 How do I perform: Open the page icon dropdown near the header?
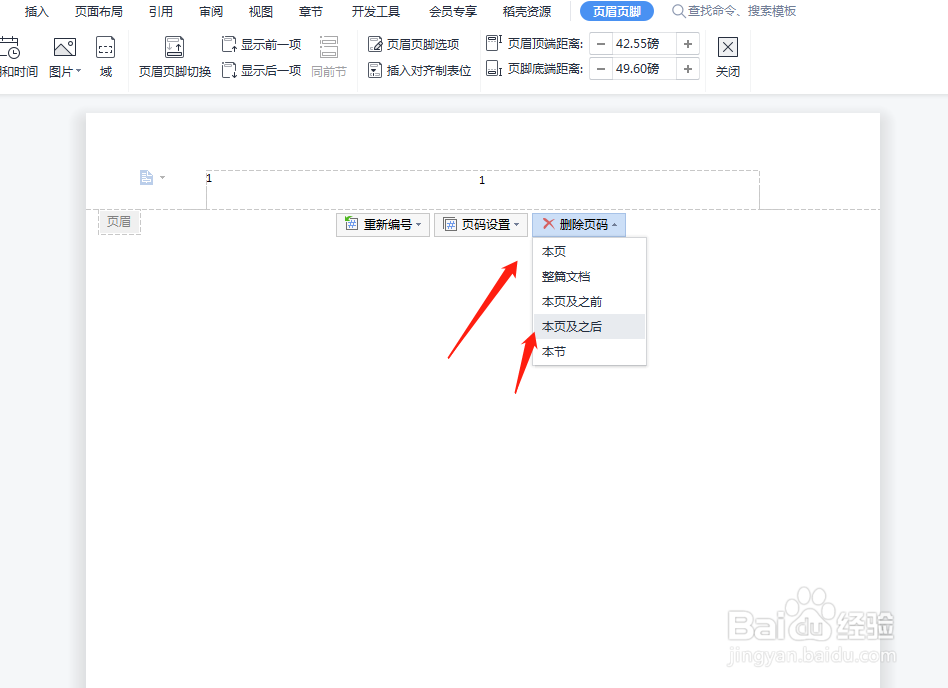tap(162, 177)
